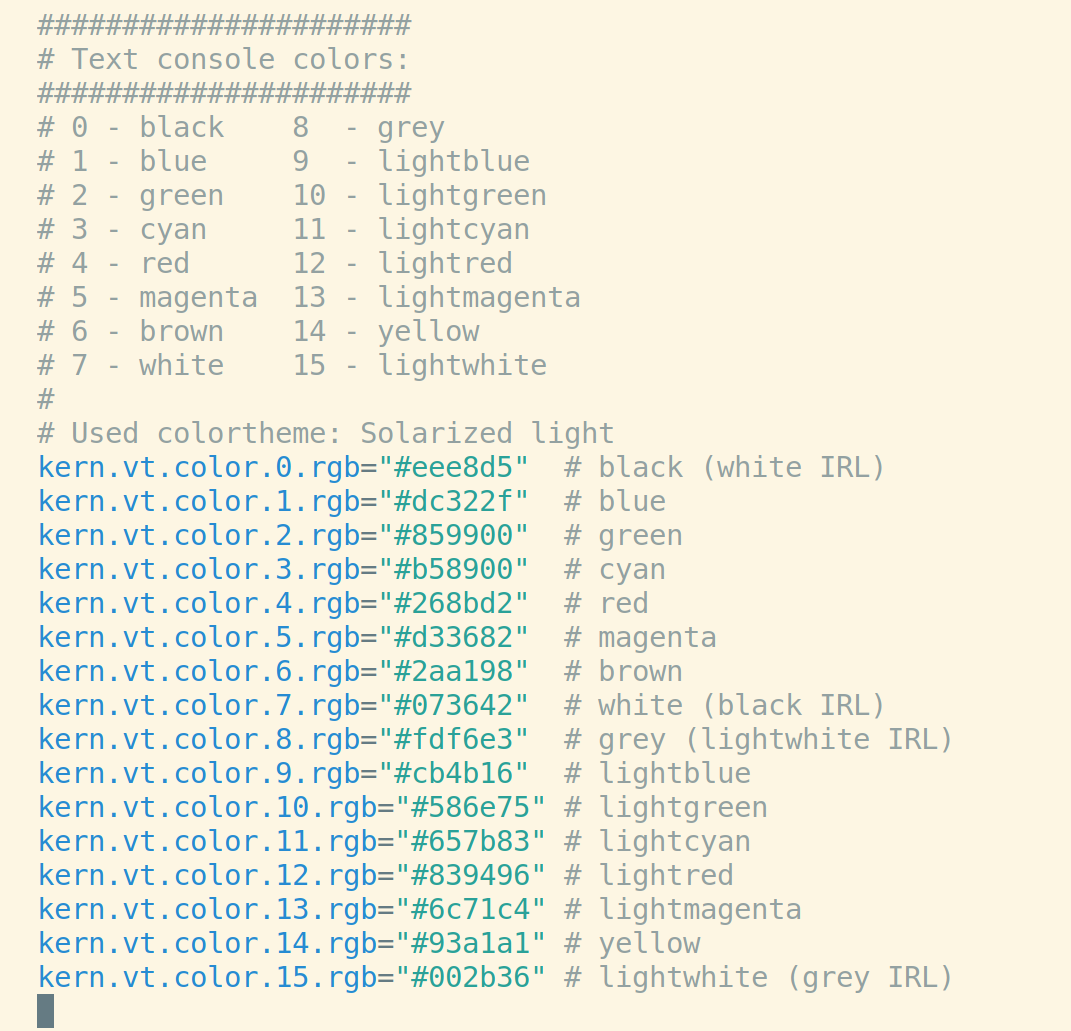
Task: Place cursor in "#268bd2" string
Action: point(454,604)
